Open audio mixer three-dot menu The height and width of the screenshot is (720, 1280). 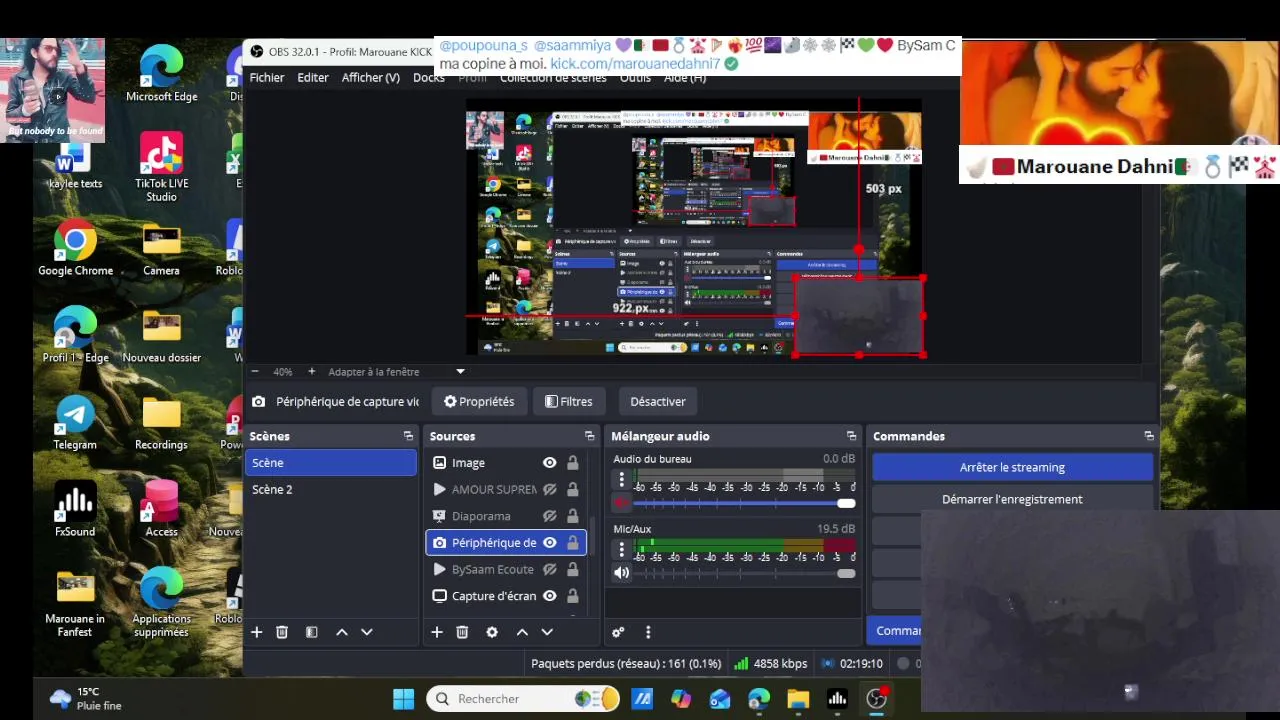648,632
